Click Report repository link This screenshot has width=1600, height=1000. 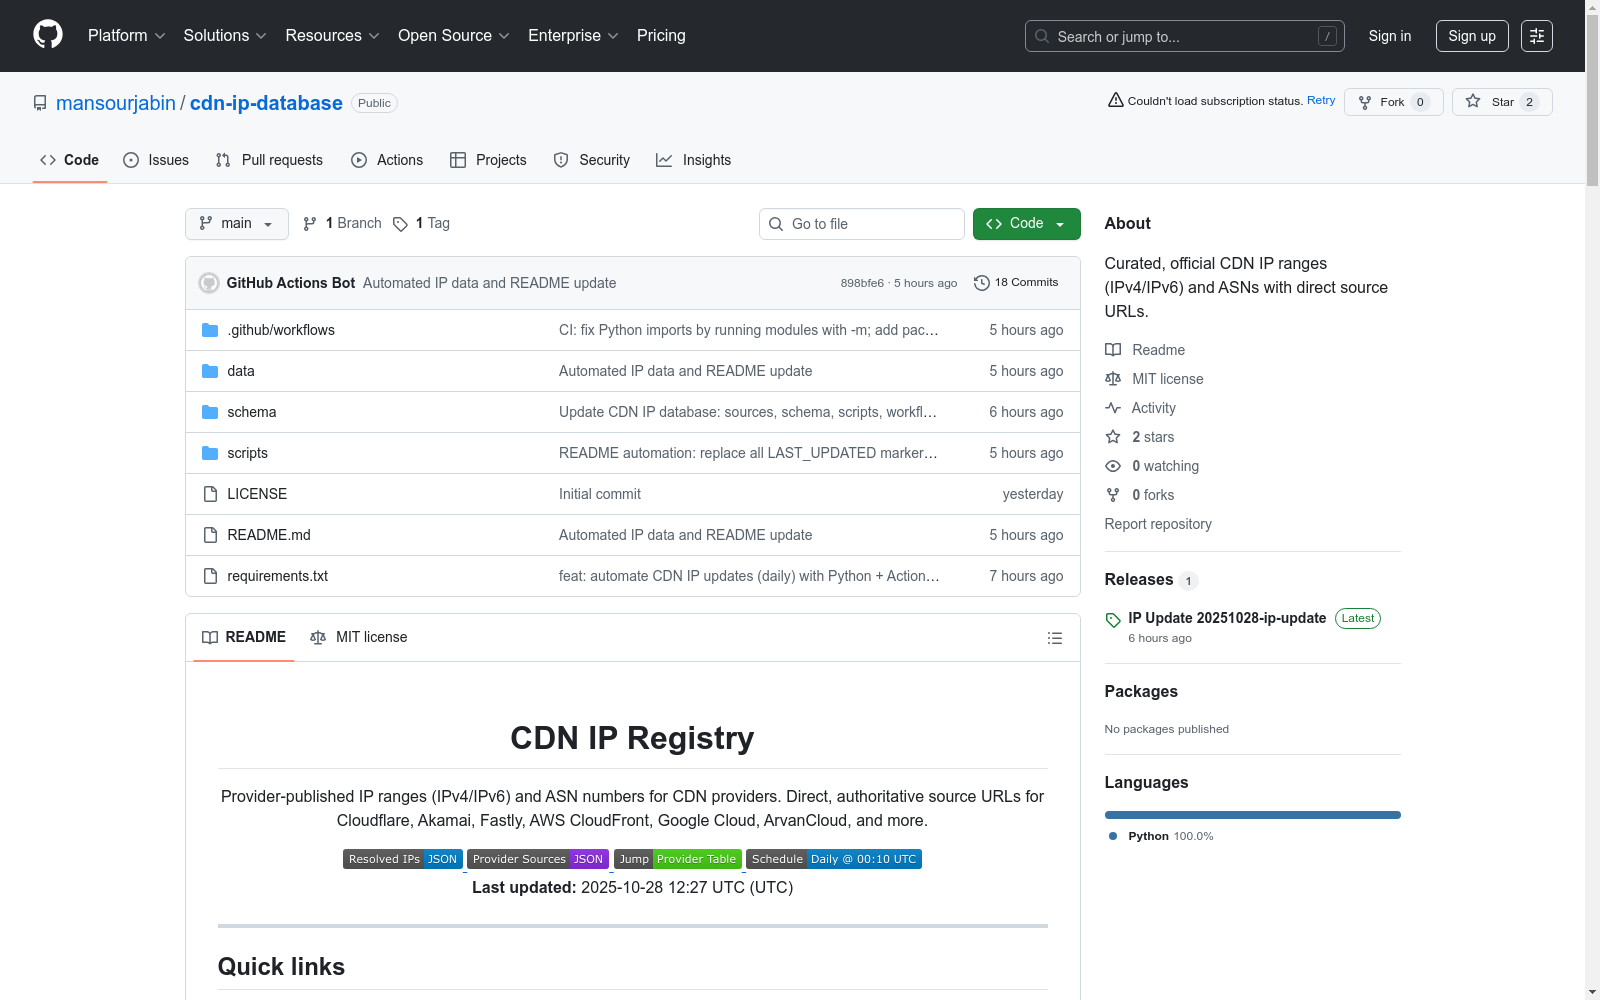[1158, 524]
